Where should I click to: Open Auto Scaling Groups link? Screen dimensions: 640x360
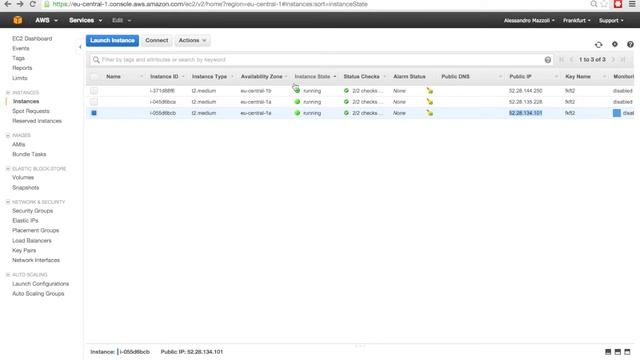38,293
